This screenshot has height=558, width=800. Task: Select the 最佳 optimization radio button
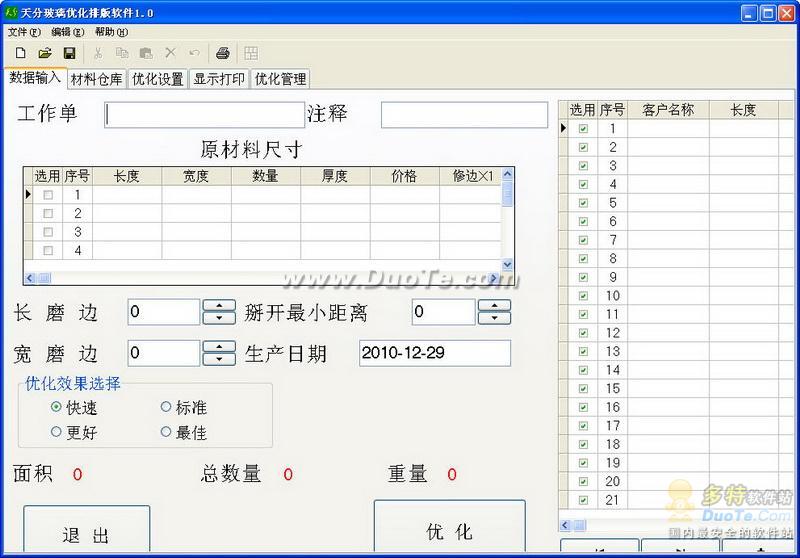pyautogui.click(x=166, y=432)
